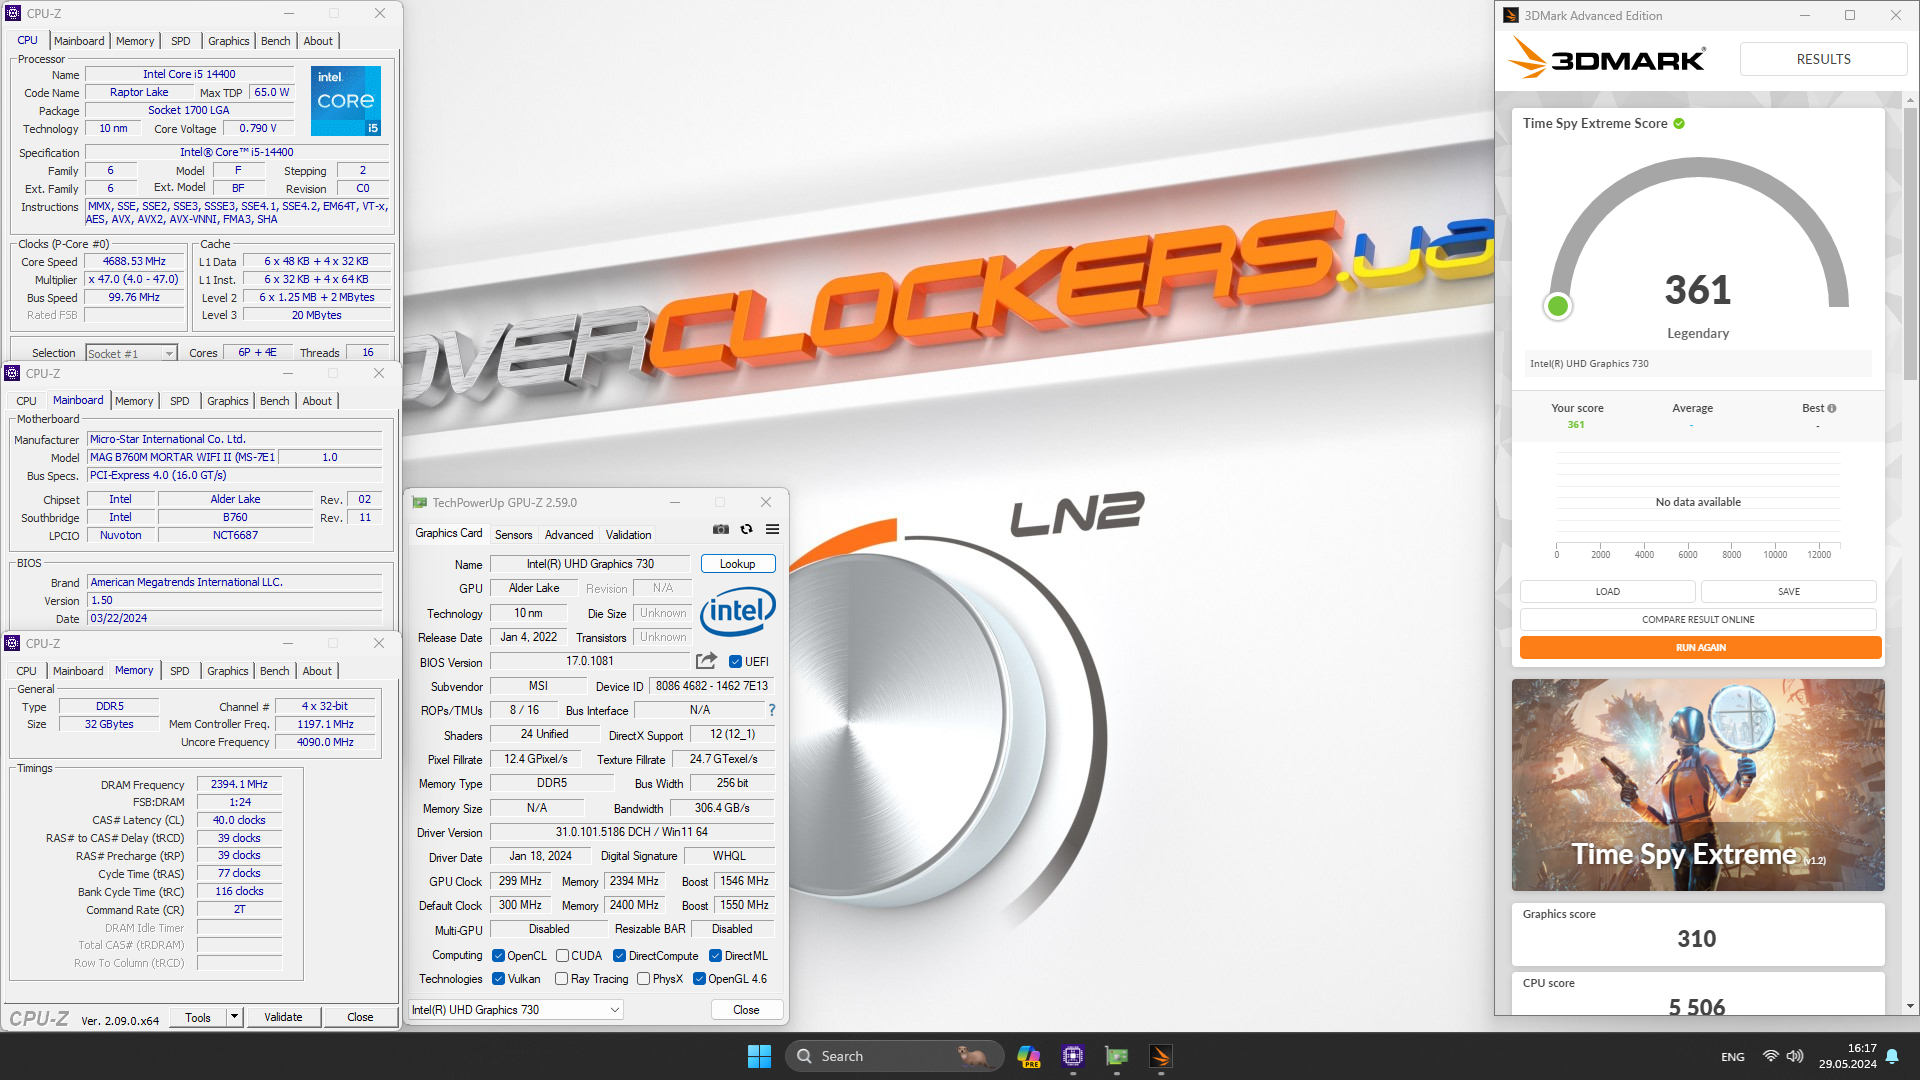1920x1080 pixels.
Task: Toggle the OpenGL 4.6 checkbox
Action: tap(699, 979)
